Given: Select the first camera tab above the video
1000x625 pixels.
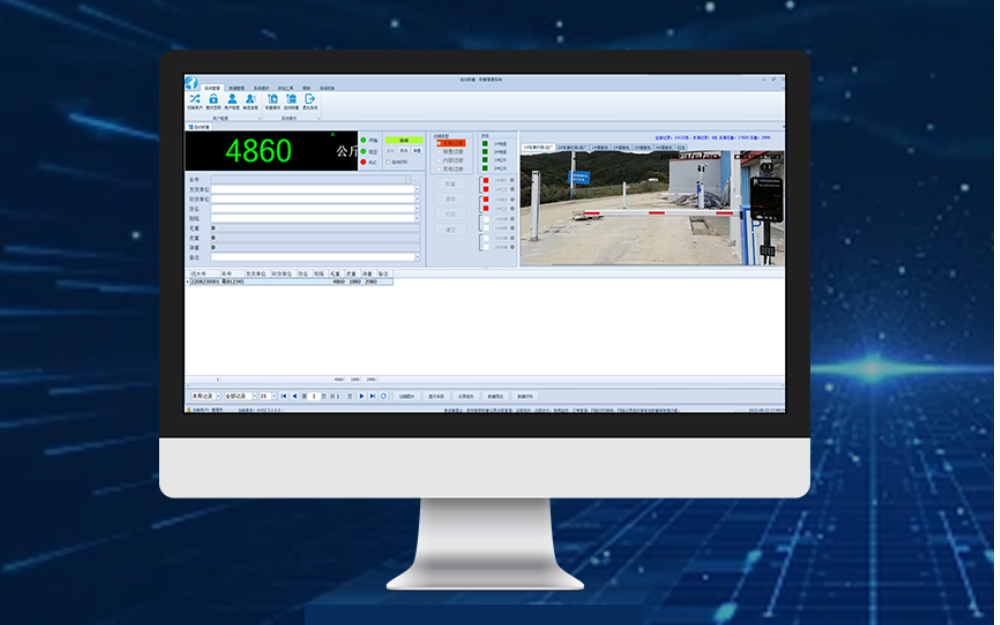Looking at the screenshot, I should [x=538, y=147].
